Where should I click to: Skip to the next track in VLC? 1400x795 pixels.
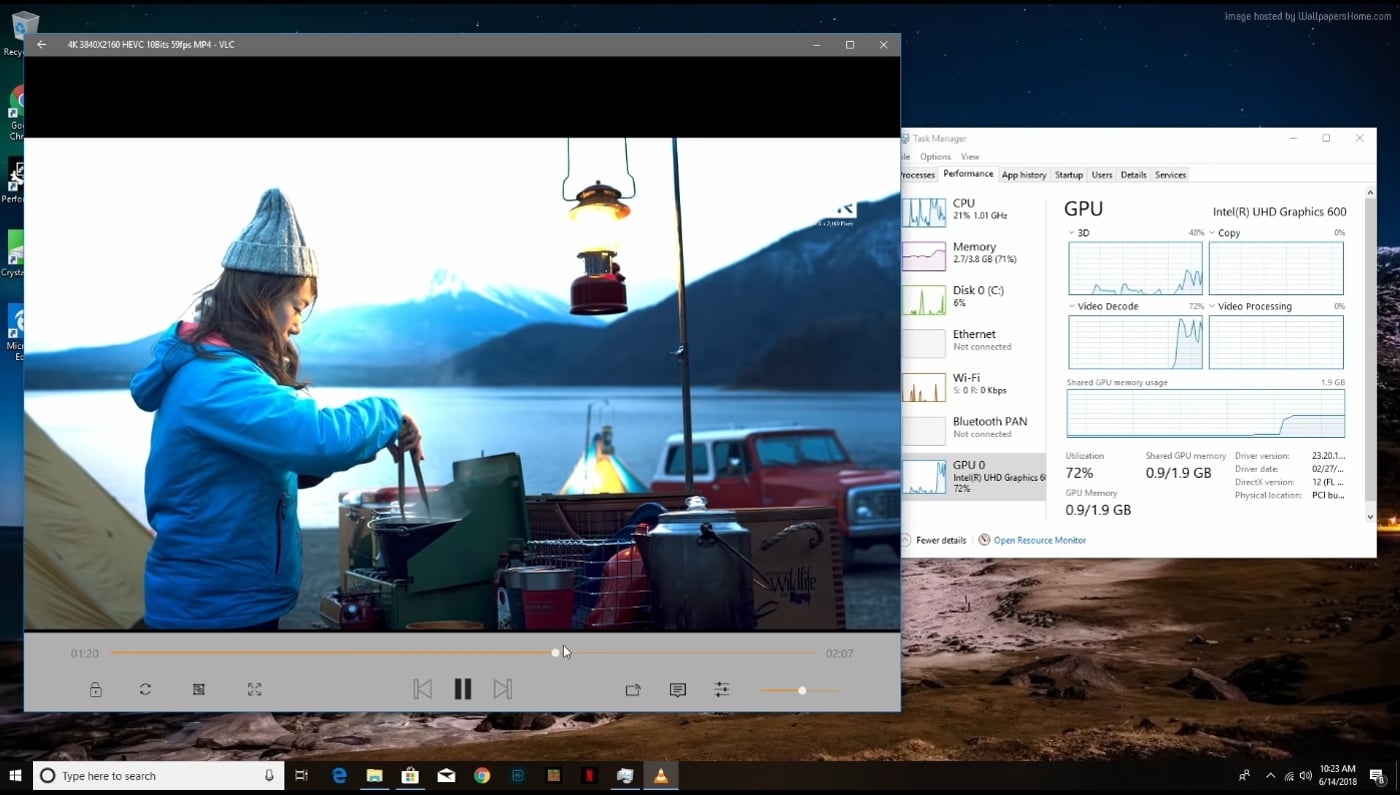502,689
